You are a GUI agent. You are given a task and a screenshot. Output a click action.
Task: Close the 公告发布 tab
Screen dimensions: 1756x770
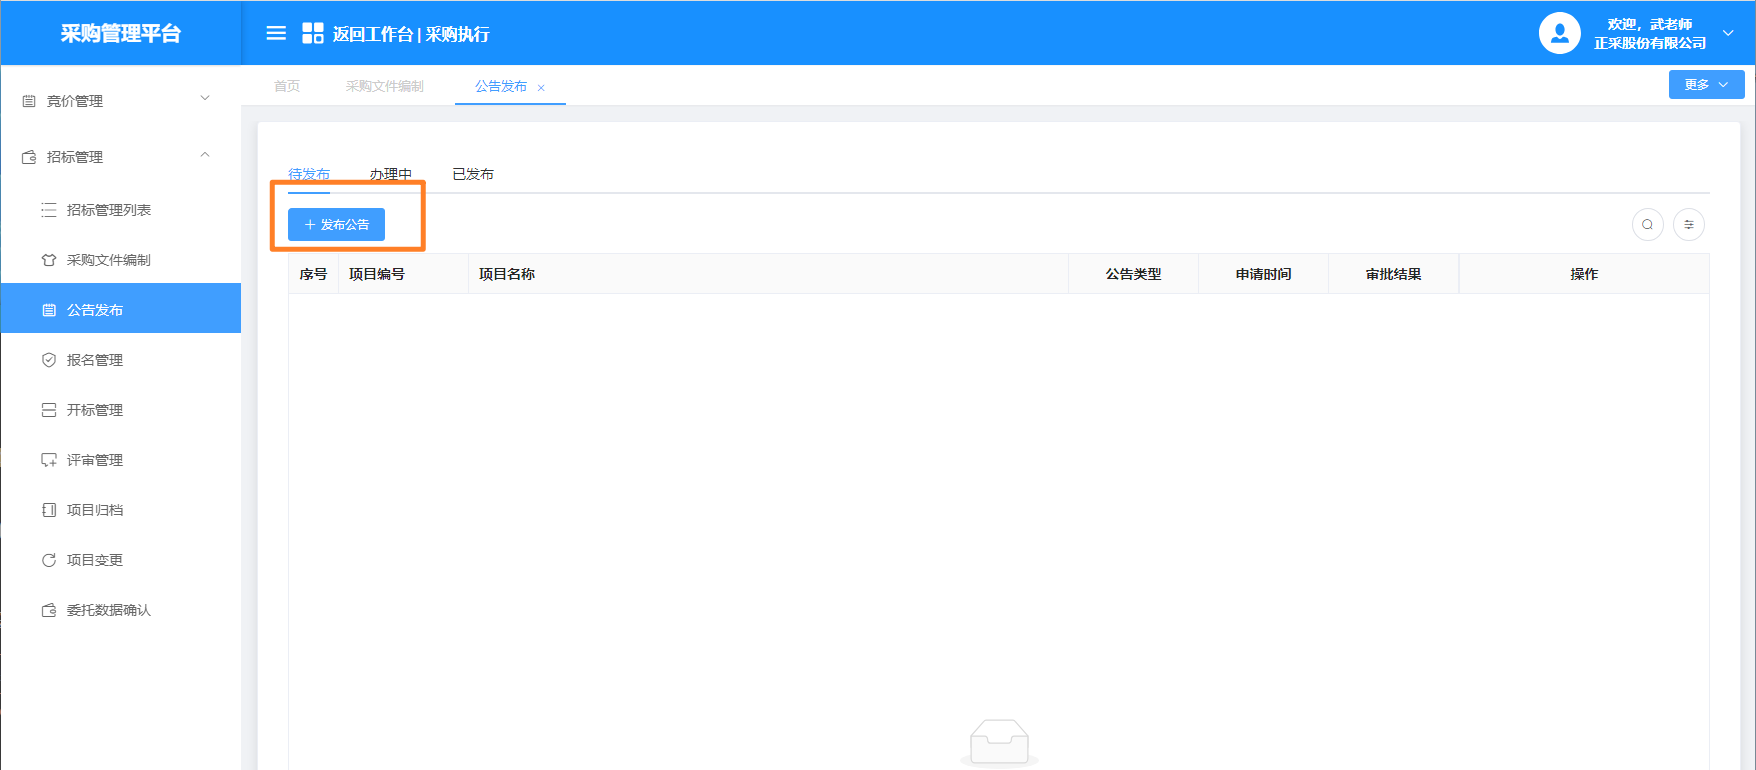click(541, 88)
